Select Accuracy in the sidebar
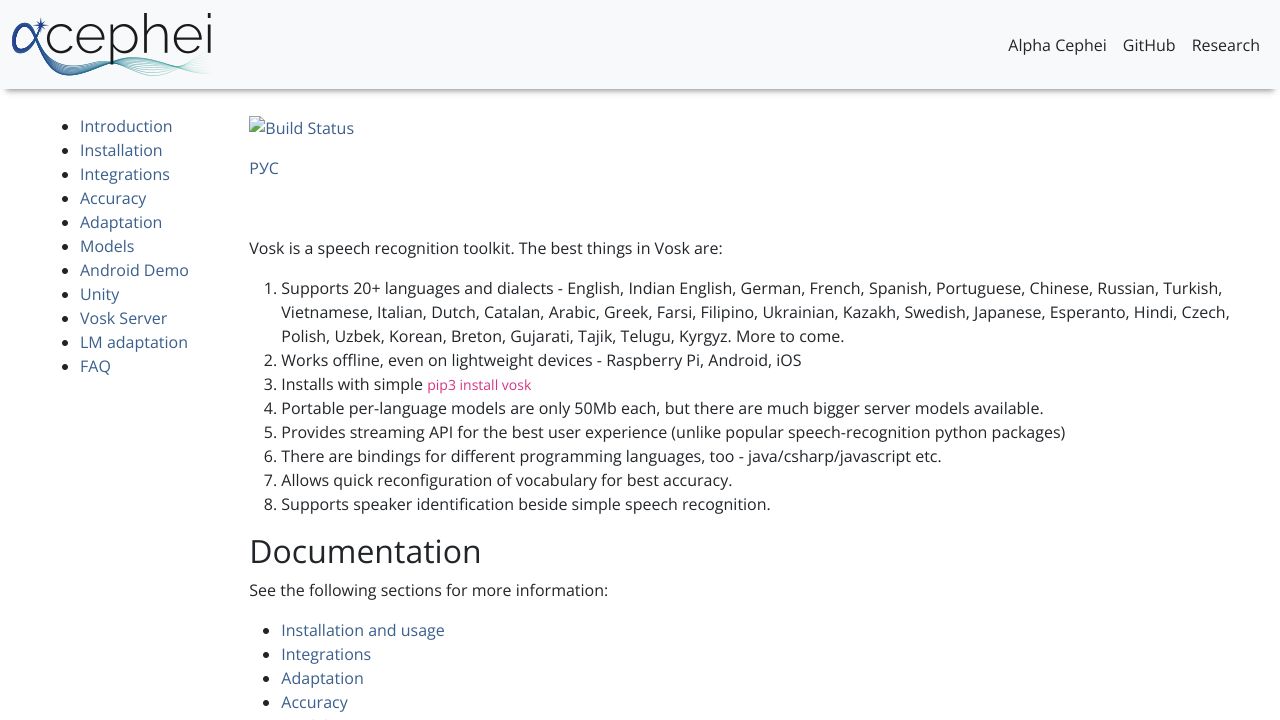1280x720 pixels. coord(113,198)
